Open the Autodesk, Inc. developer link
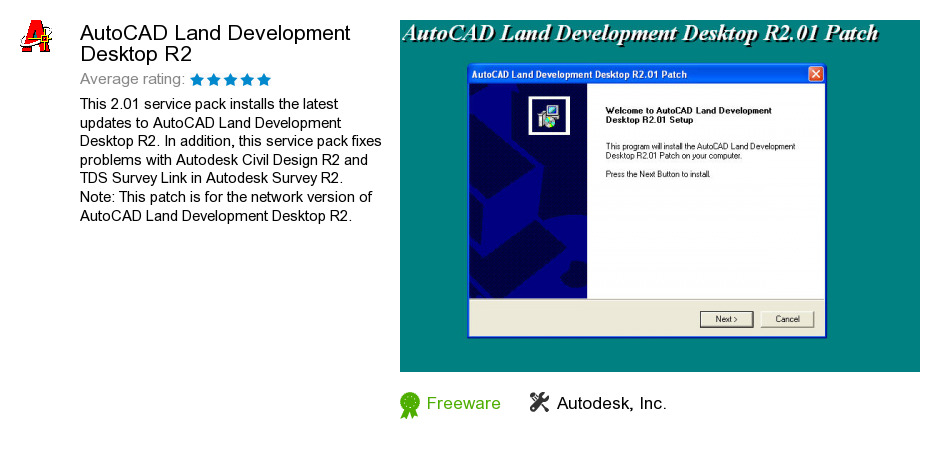This screenshot has height=449, width=940. pos(611,403)
